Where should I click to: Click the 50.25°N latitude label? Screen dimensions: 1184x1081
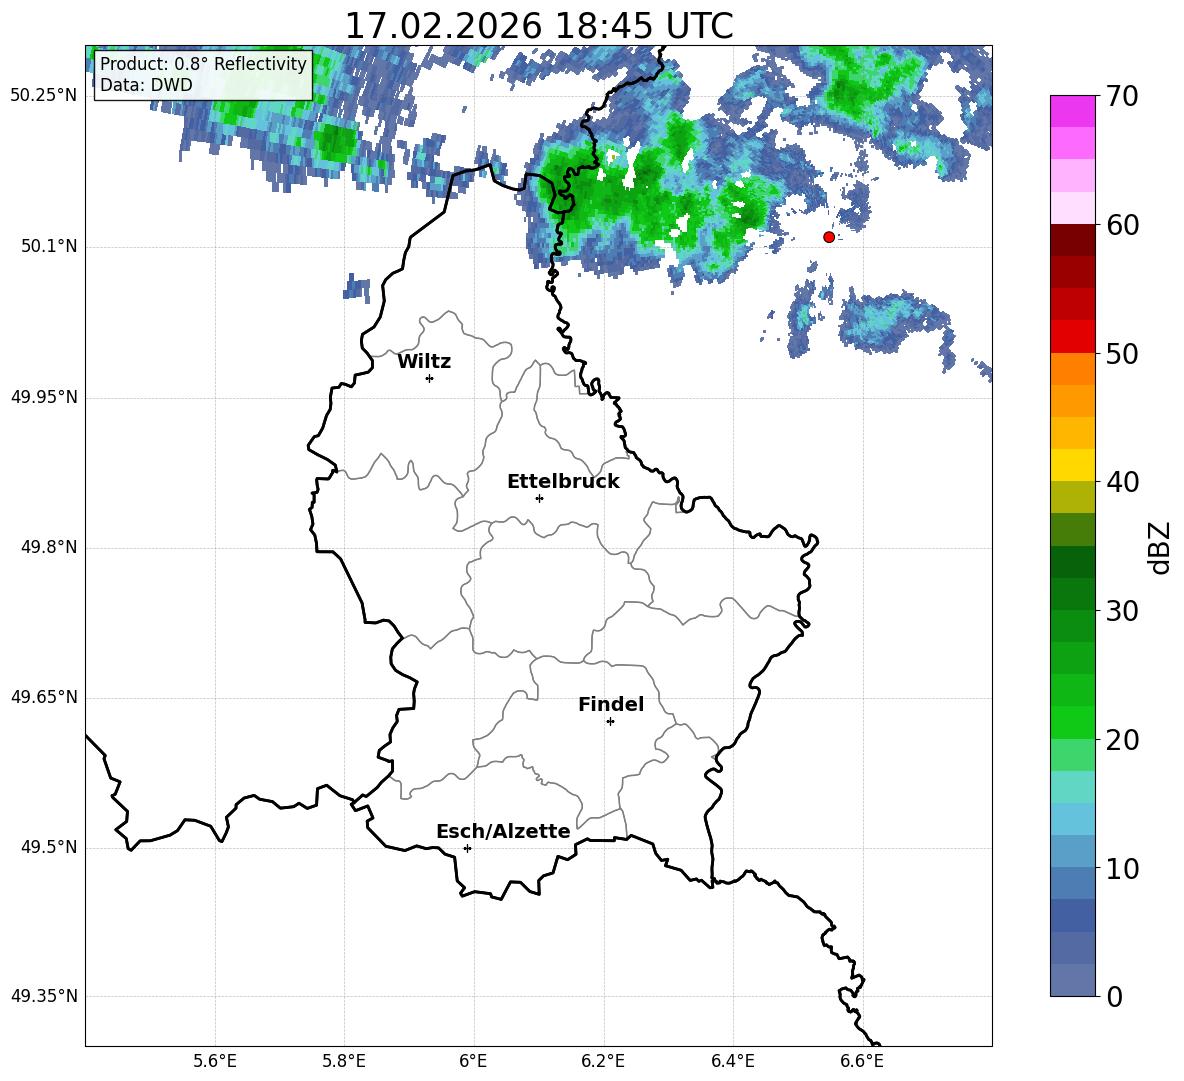pos(44,96)
